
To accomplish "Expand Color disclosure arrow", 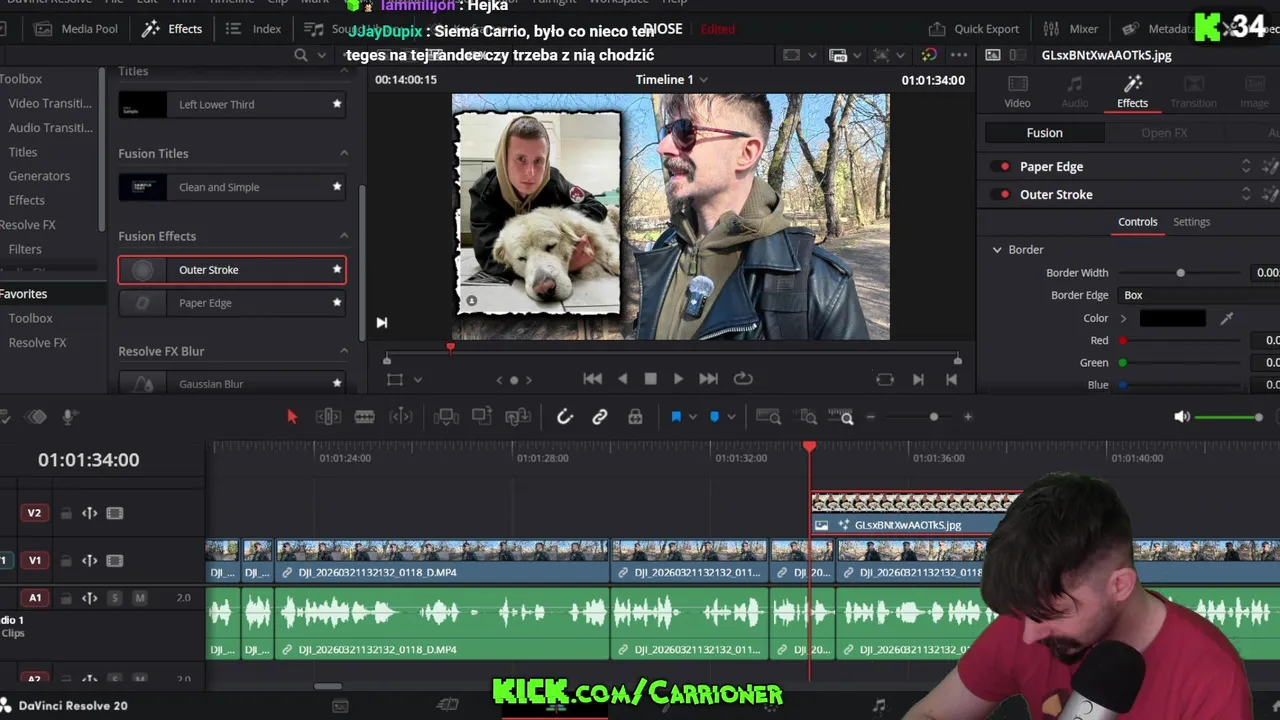I will [x=1123, y=319].
